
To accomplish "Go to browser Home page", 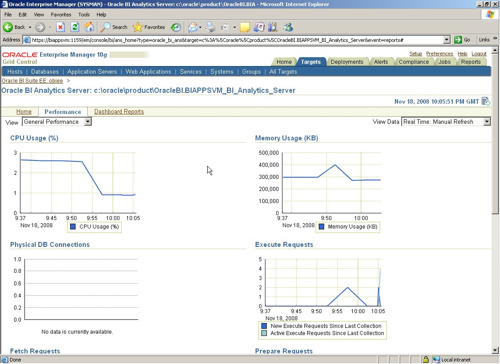I will (x=89, y=27).
